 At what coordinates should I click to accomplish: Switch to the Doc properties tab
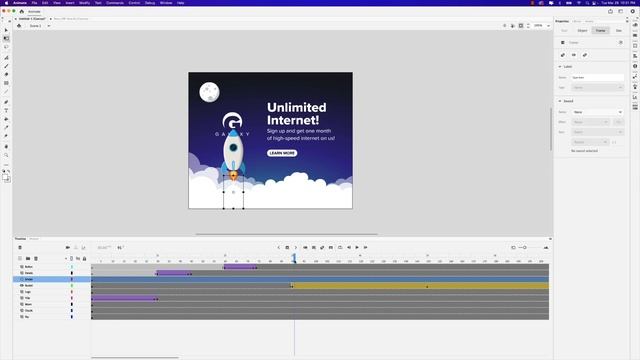[x=619, y=31]
